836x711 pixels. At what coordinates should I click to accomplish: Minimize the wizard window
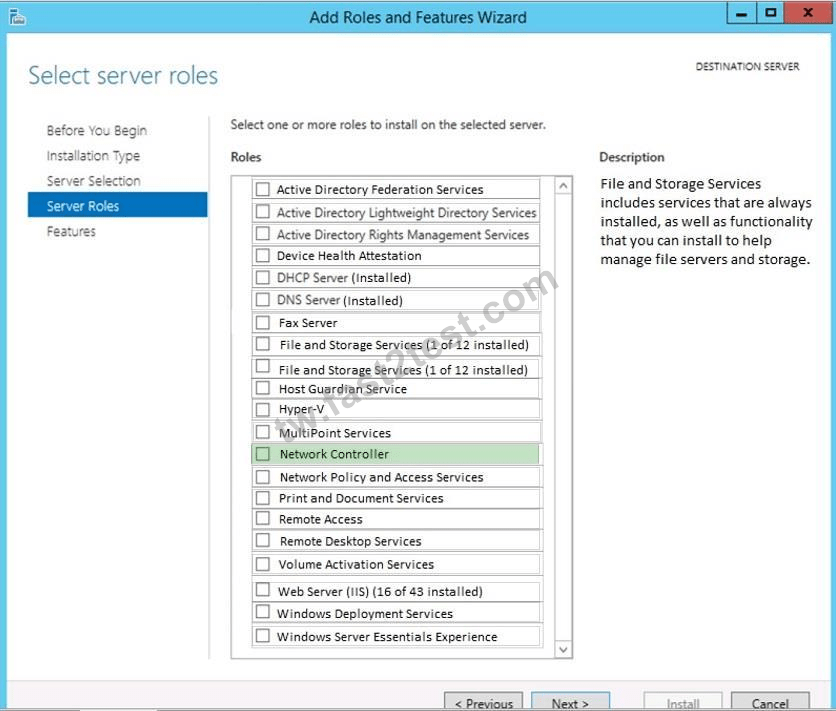[x=742, y=13]
